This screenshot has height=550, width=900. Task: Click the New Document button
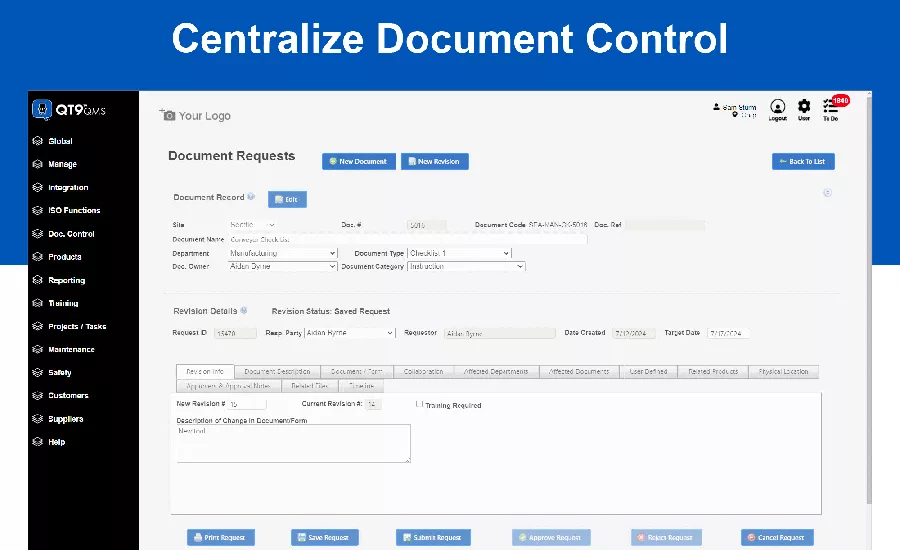click(359, 161)
